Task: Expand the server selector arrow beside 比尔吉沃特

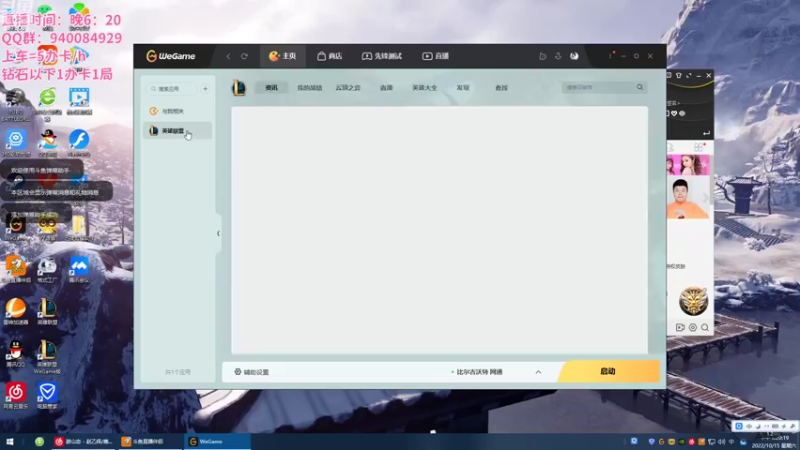Action: click(538, 372)
